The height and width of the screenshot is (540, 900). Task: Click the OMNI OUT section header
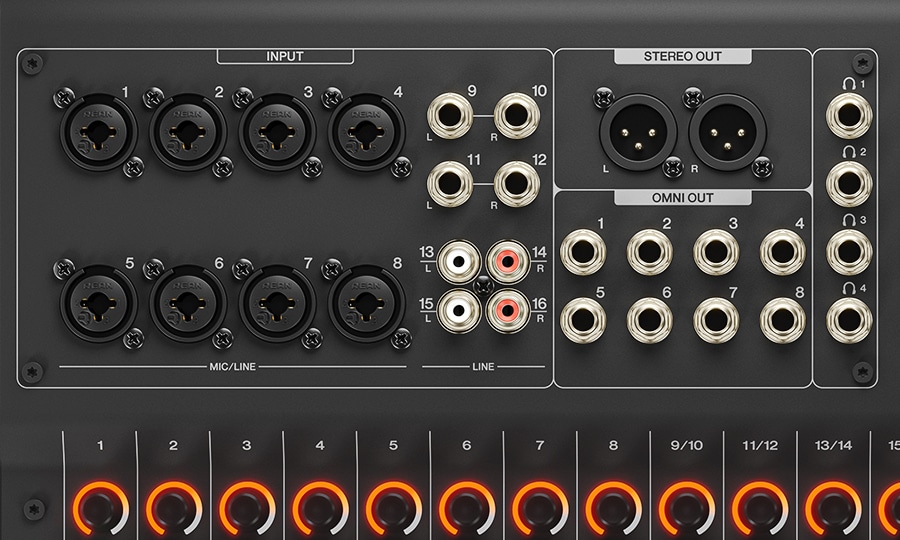point(685,198)
